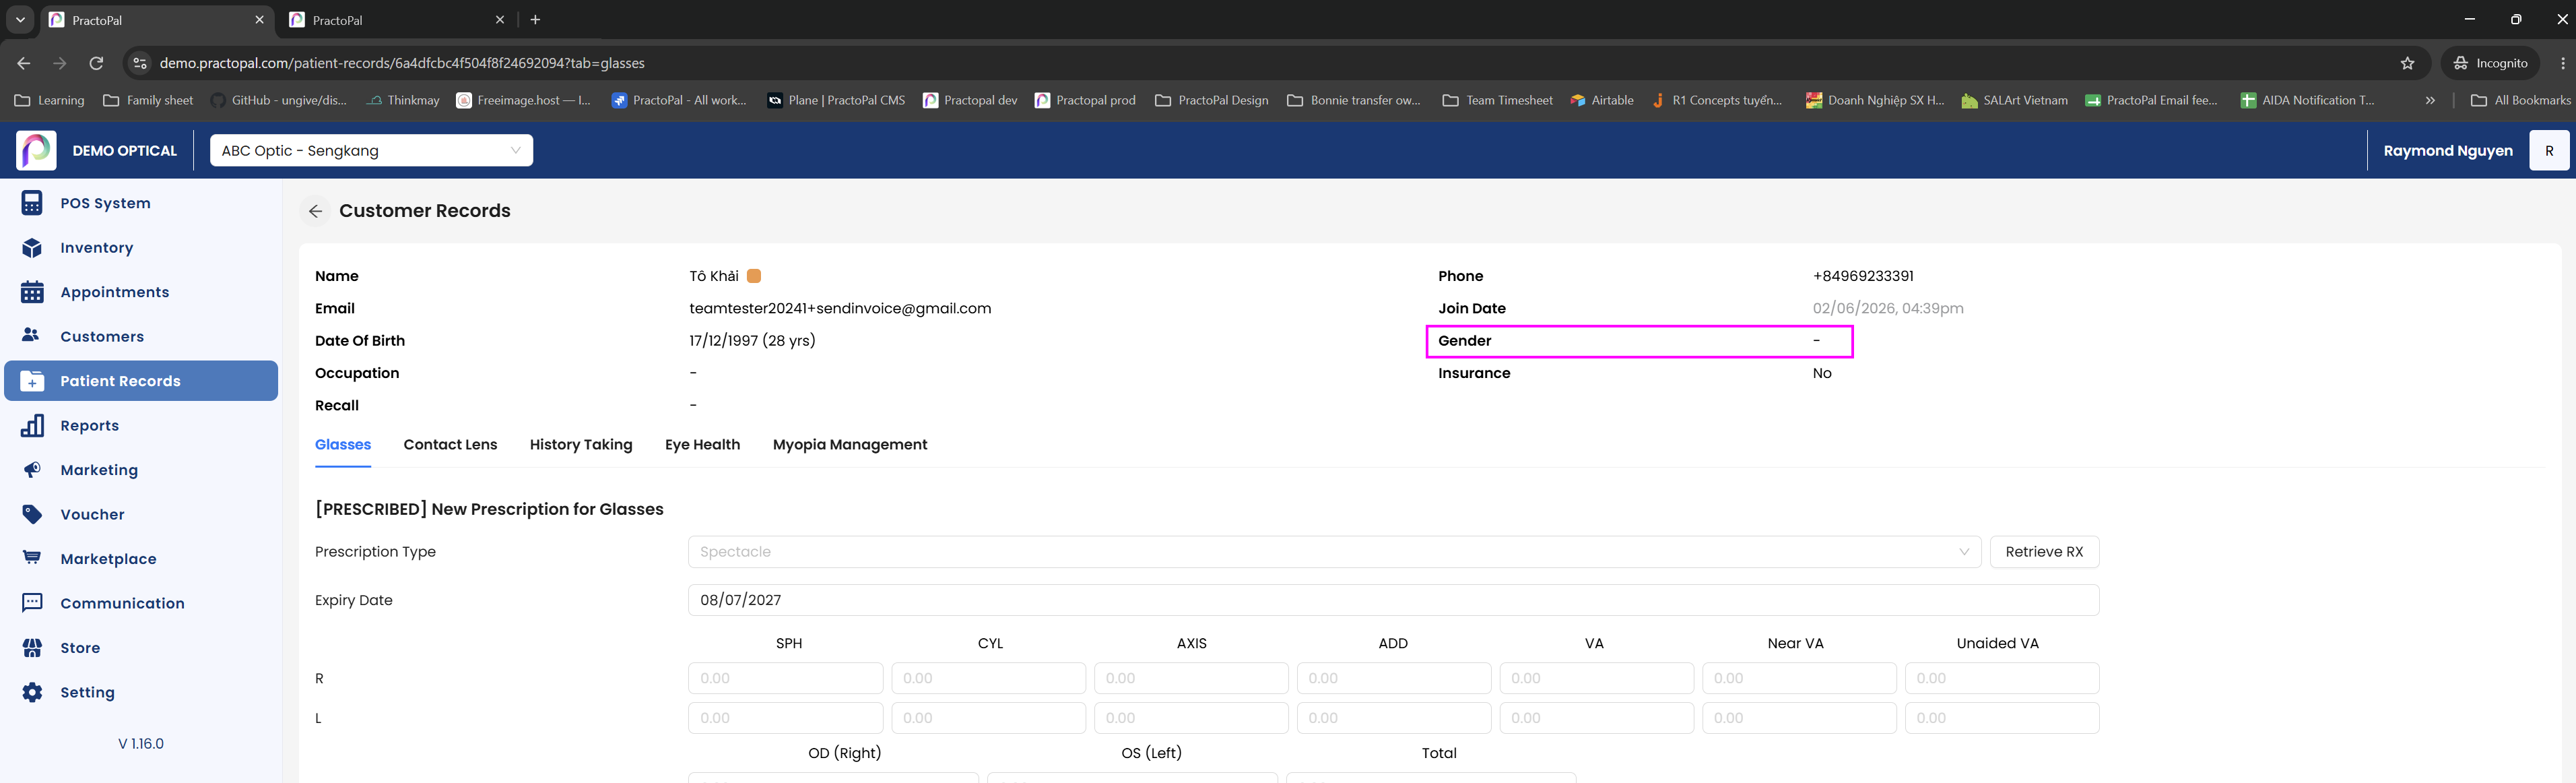Expand the Bonnie transfer bookmark folder

pyautogui.click(x=1354, y=100)
